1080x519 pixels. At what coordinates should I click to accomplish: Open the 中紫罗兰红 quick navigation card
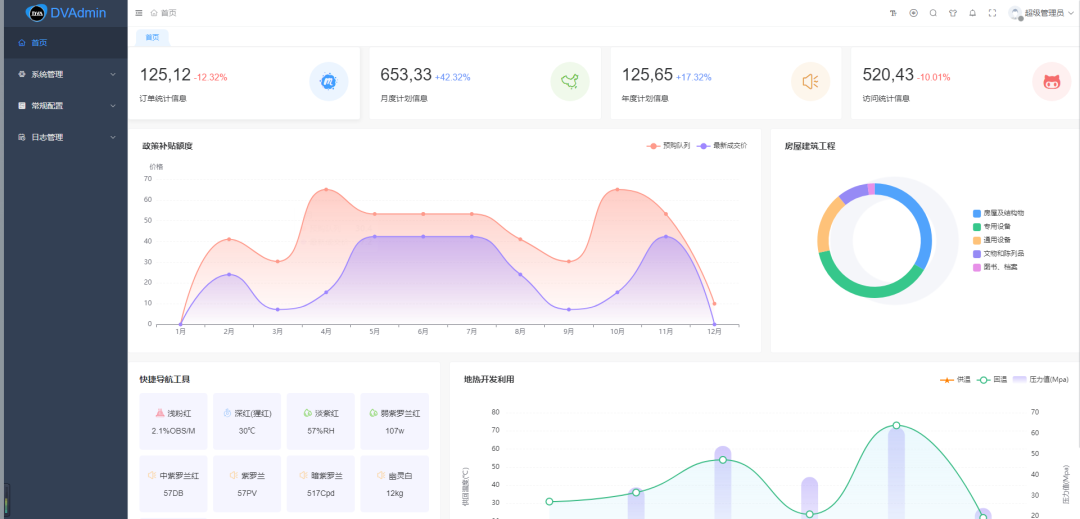pos(173,483)
